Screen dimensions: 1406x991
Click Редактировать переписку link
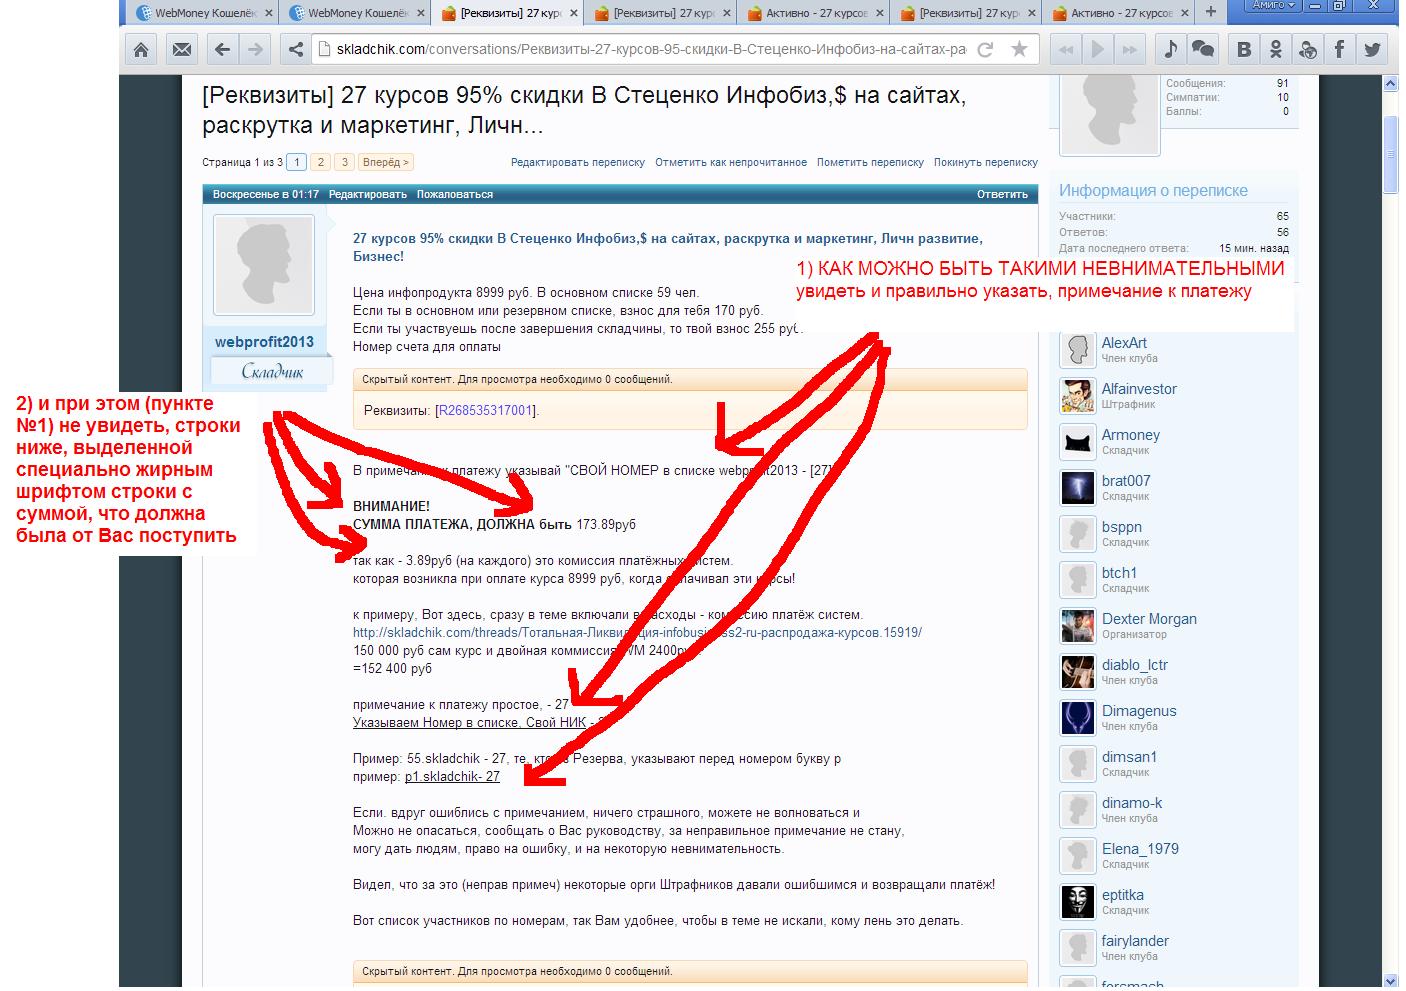click(578, 162)
